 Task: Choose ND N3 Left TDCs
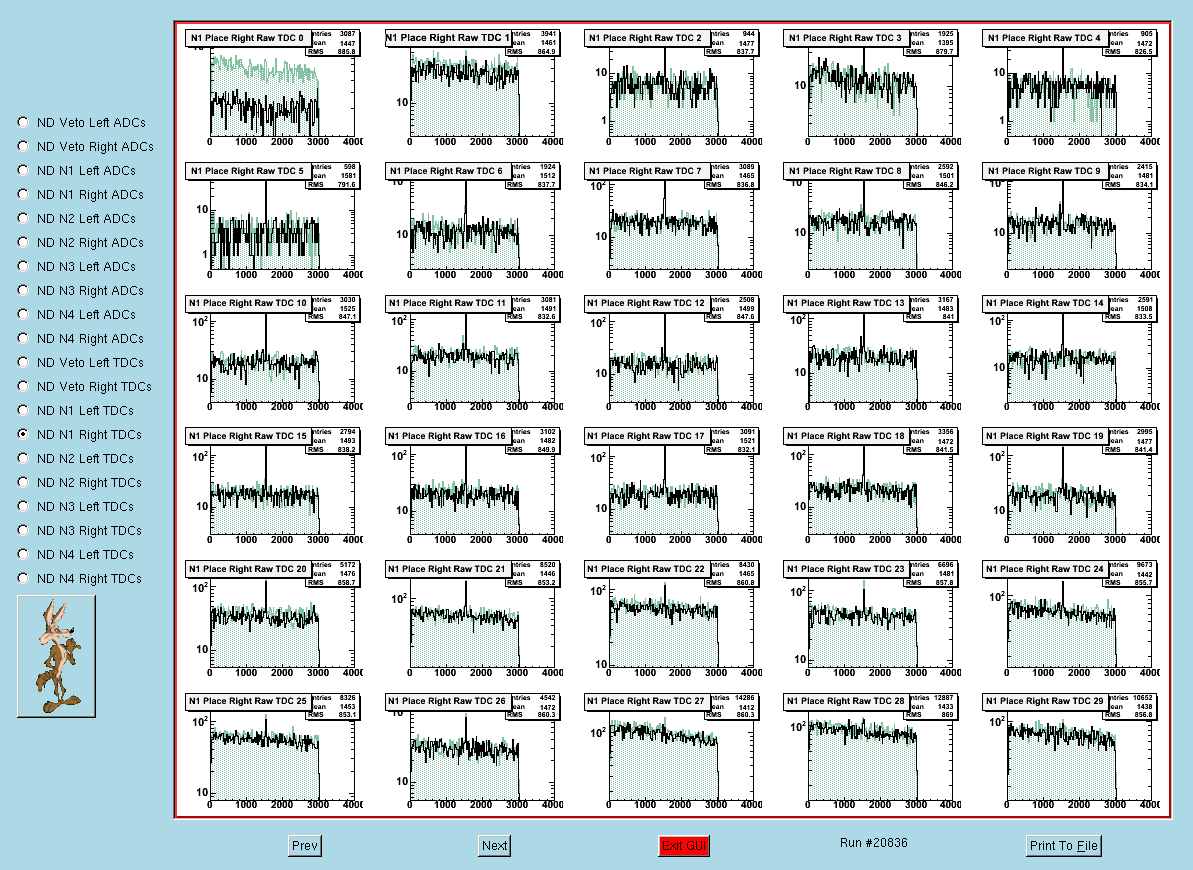click(23, 505)
